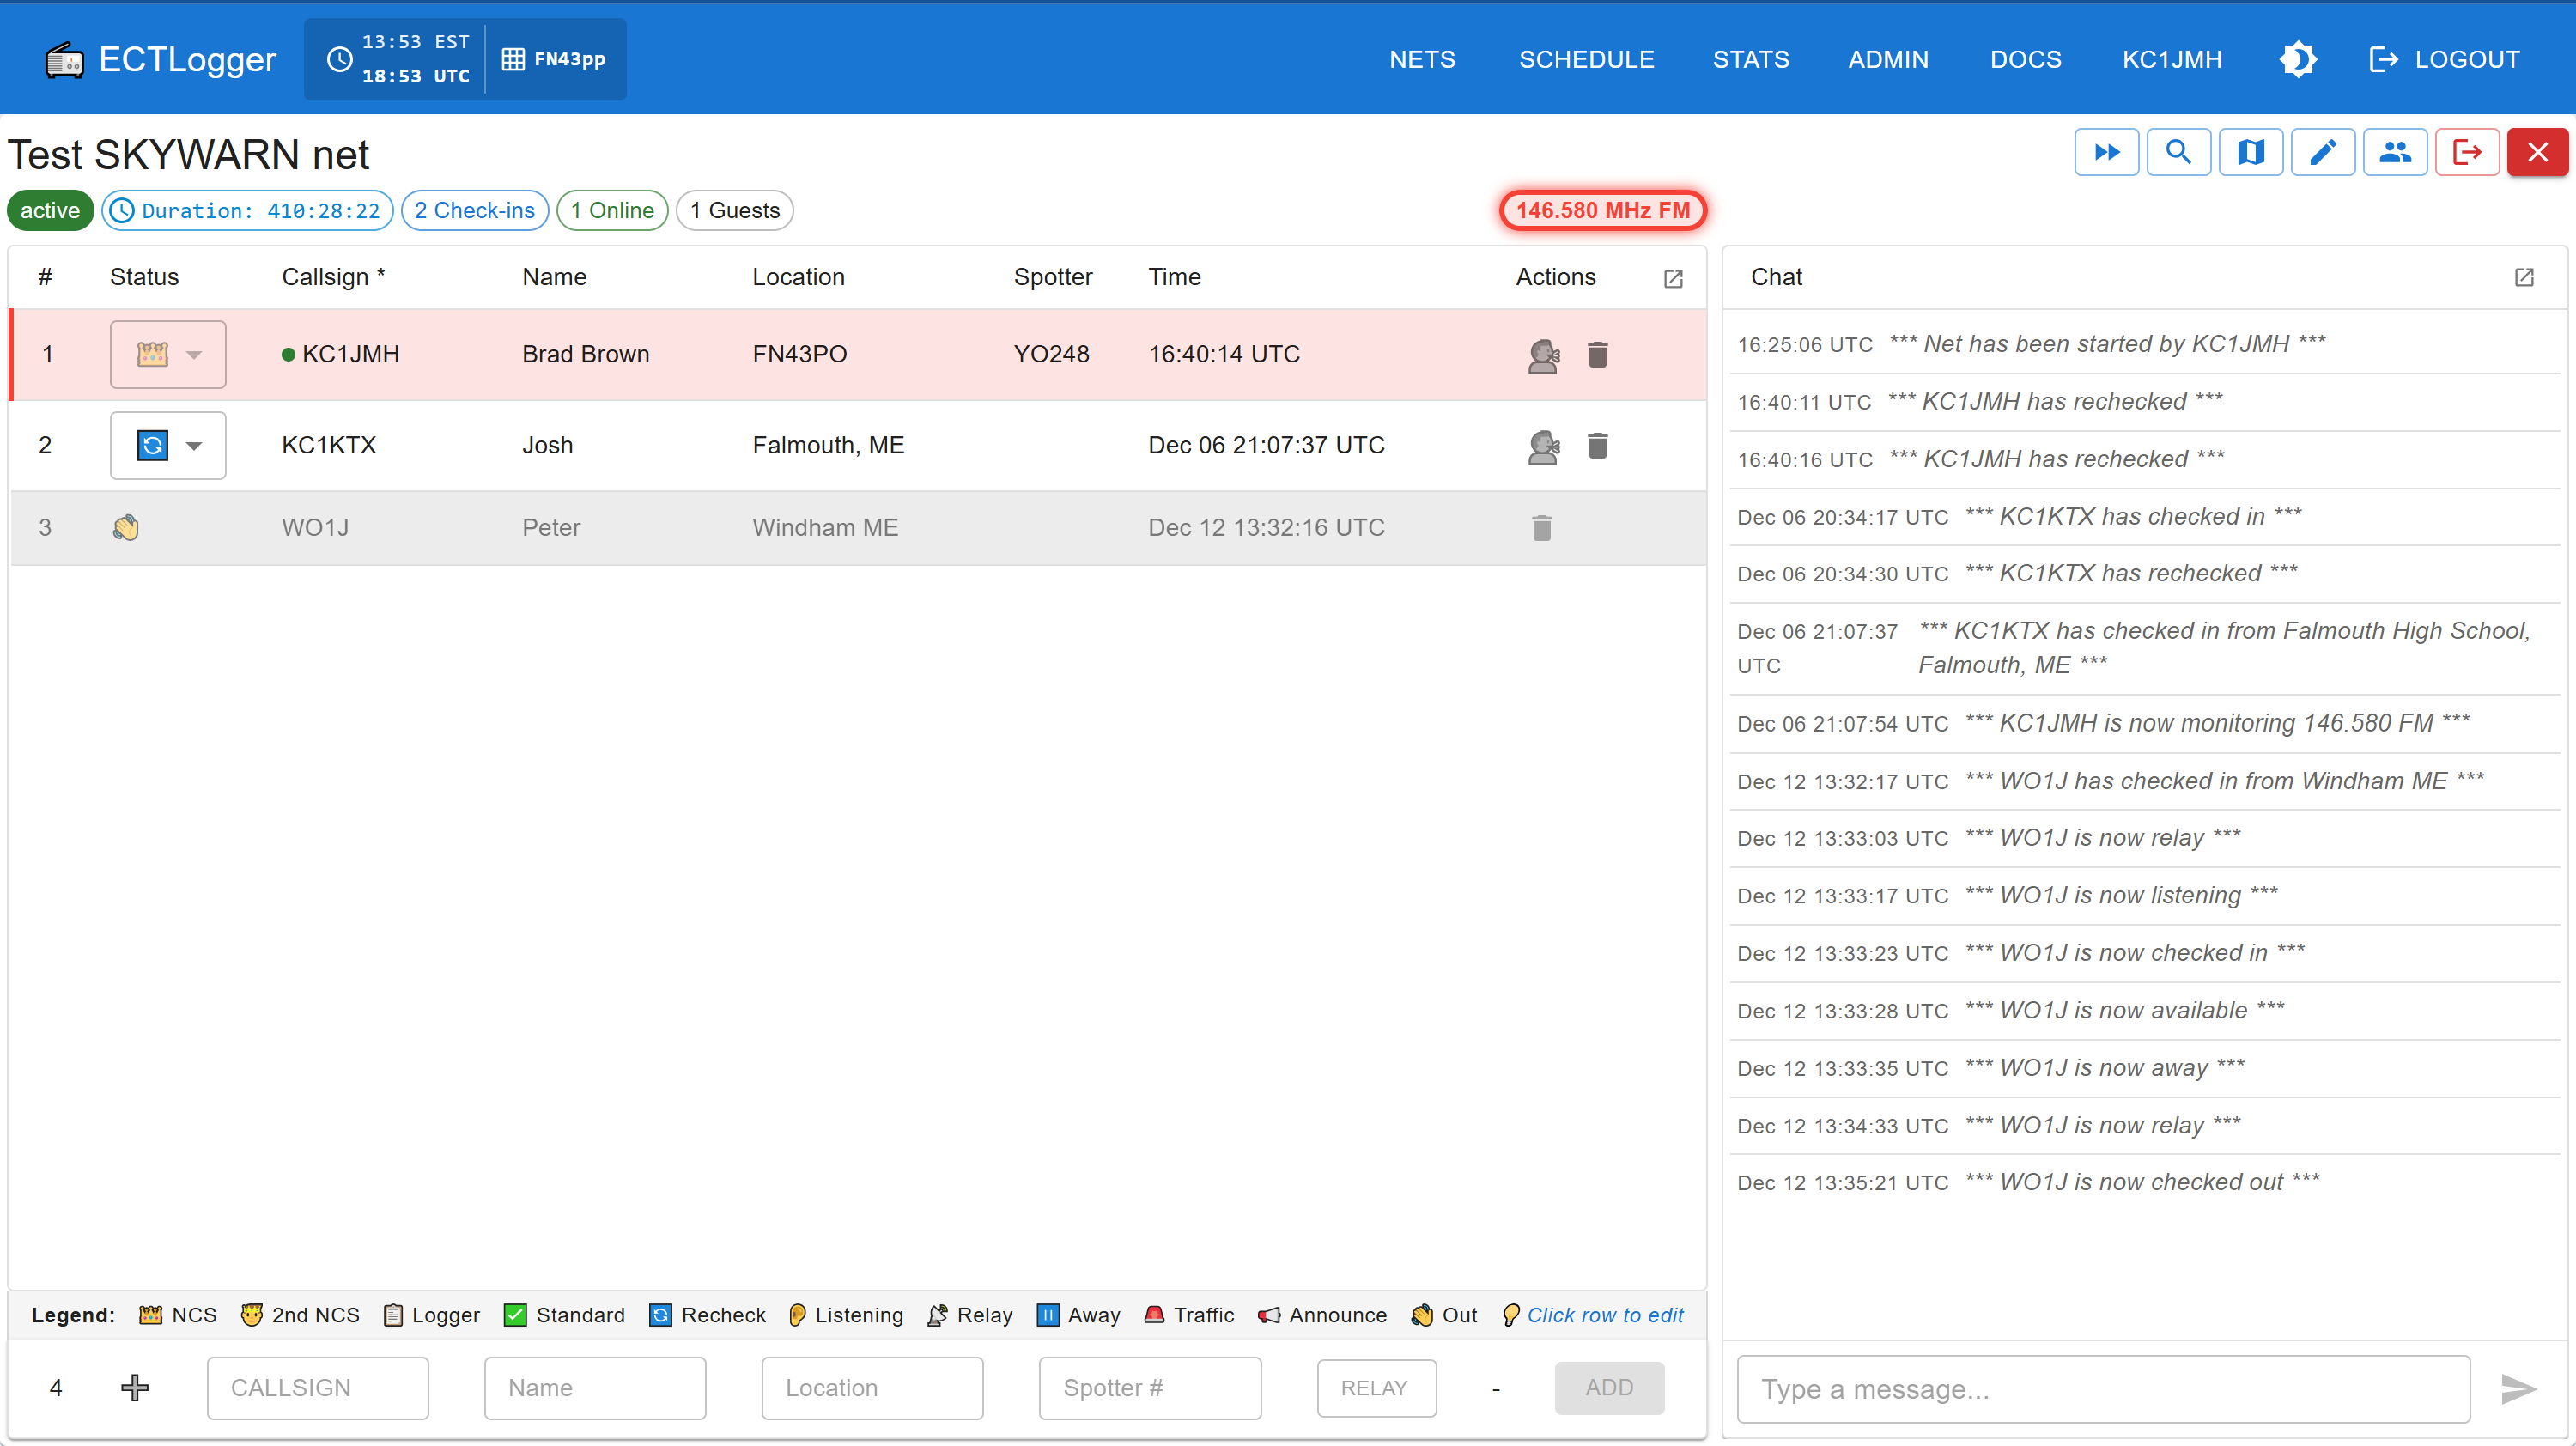Click the Click row to edit link
Screen dimensions: 2576x1446
pos(1605,1315)
